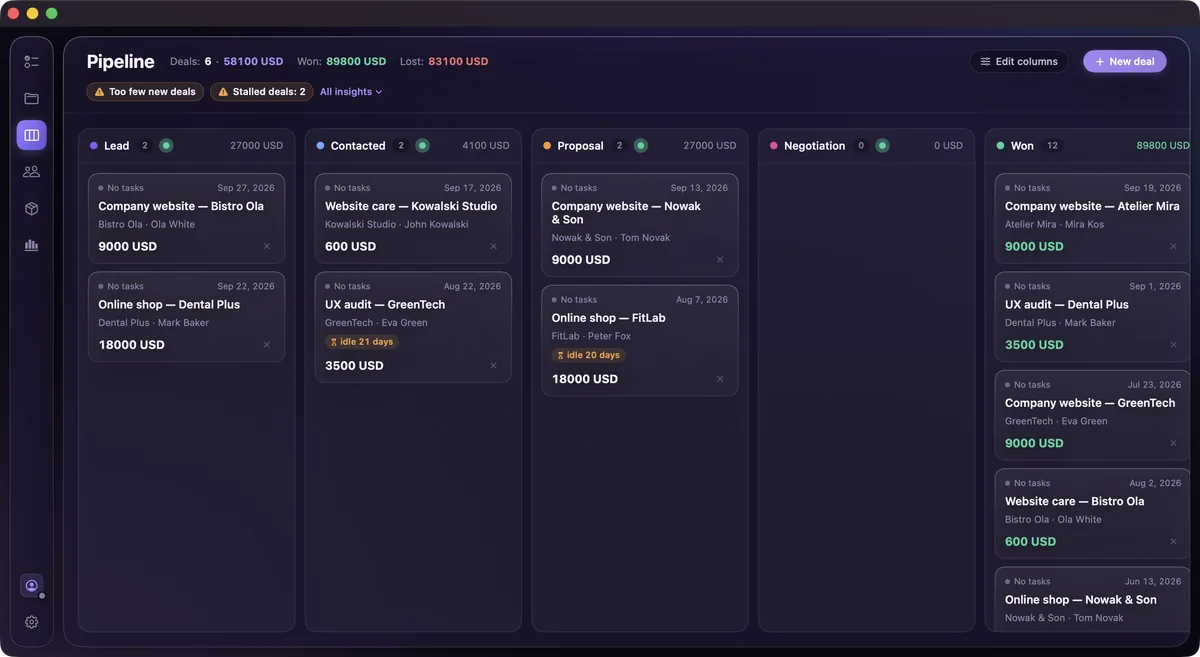Expand the All insights dropdown
1200x657 pixels.
tap(351, 92)
